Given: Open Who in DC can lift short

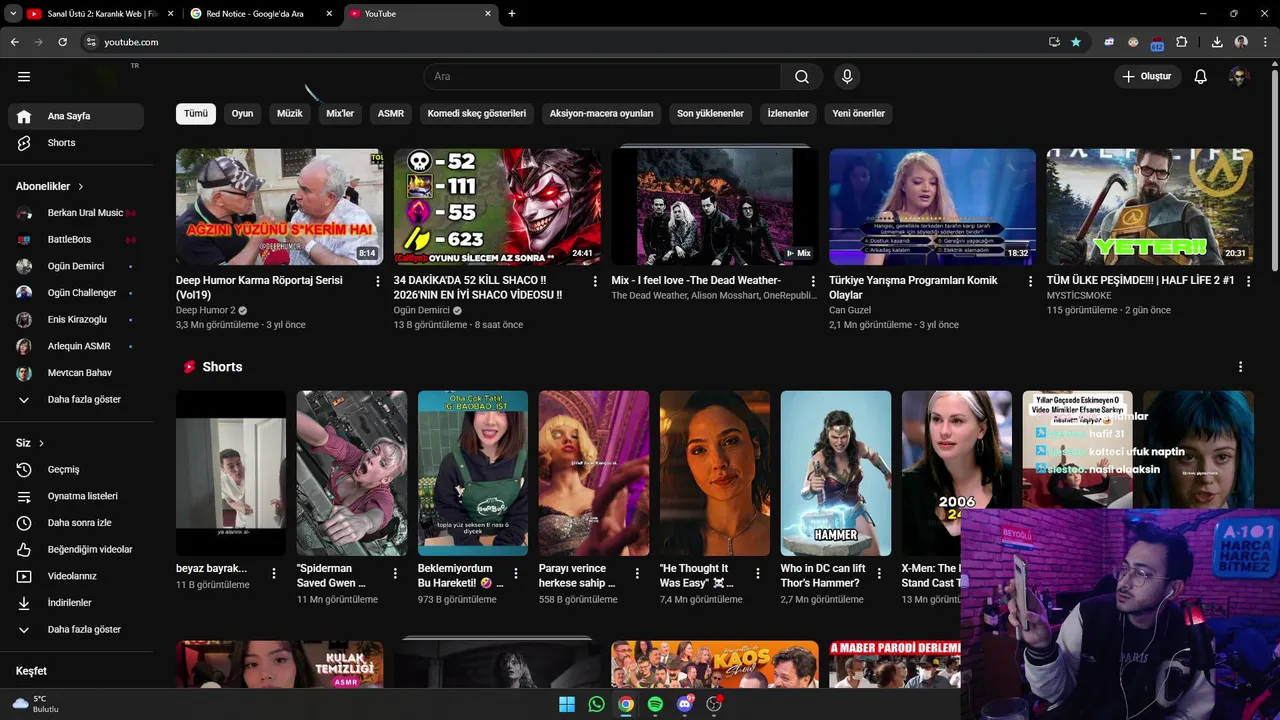Looking at the screenshot, I should [x=836, y=473].
